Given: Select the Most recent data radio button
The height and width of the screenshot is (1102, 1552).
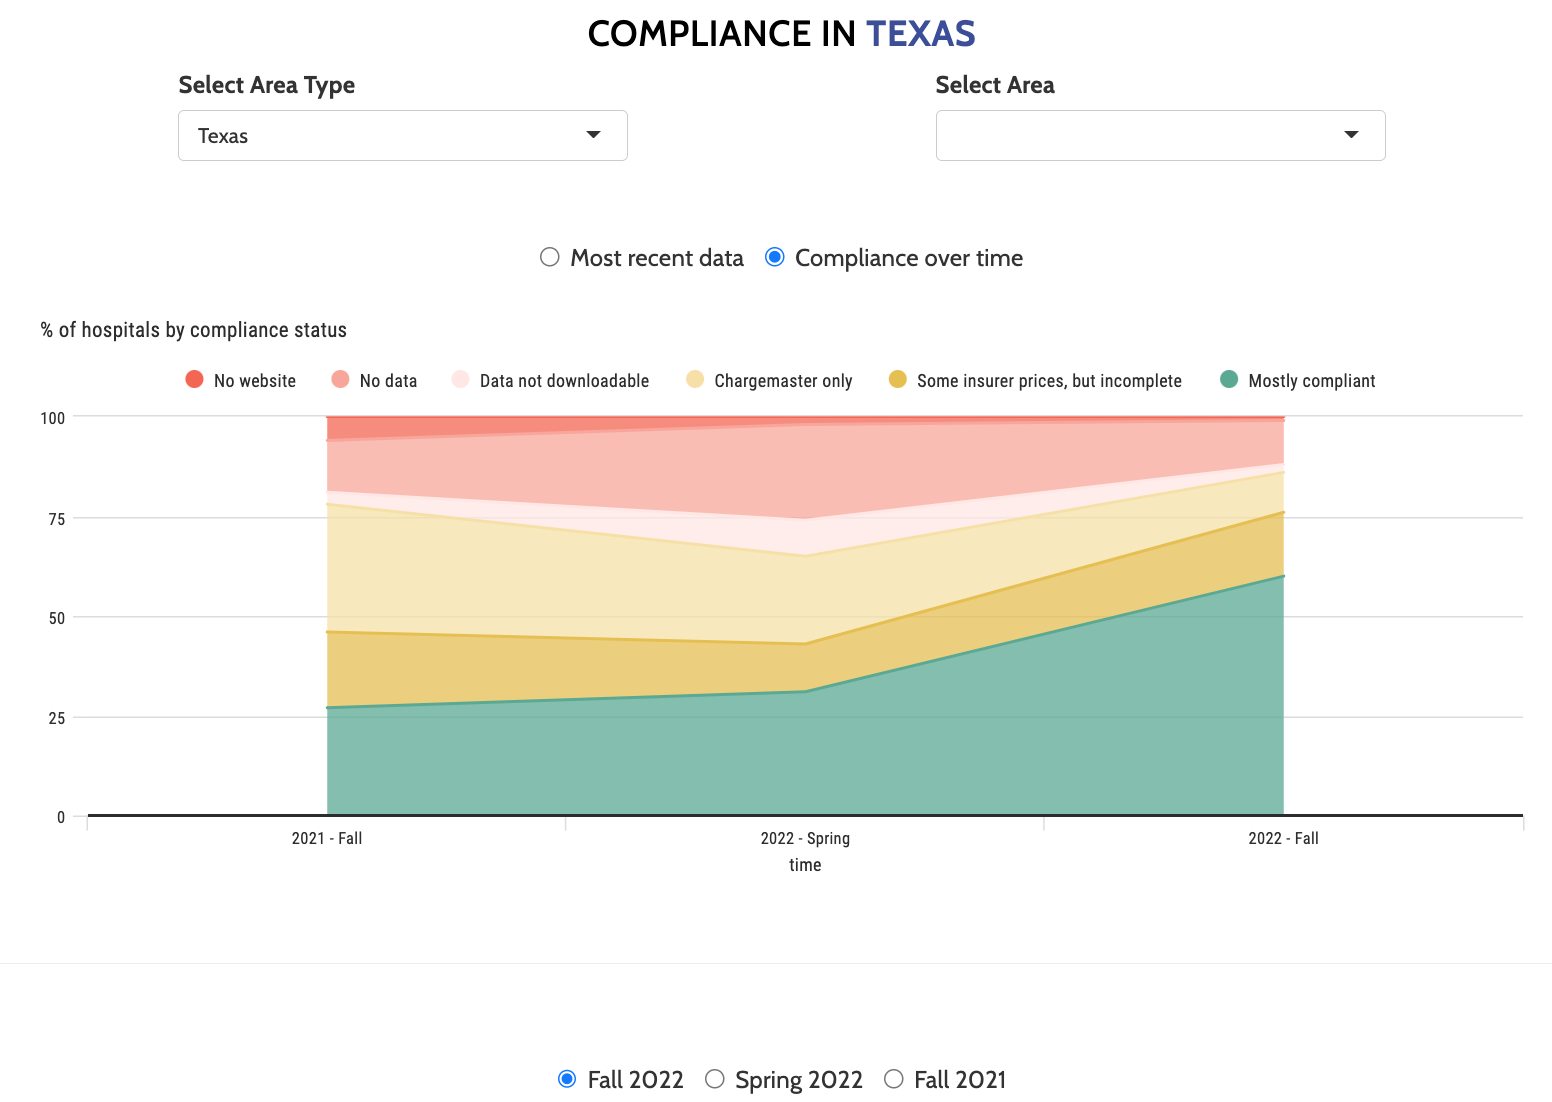Looking at the screenshot, I should point(549,257).
